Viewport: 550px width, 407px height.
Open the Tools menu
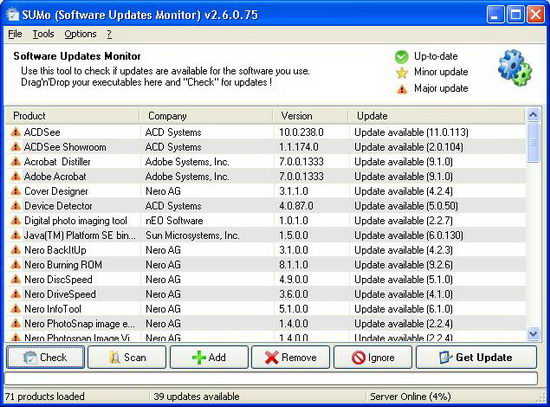point(43,34)
